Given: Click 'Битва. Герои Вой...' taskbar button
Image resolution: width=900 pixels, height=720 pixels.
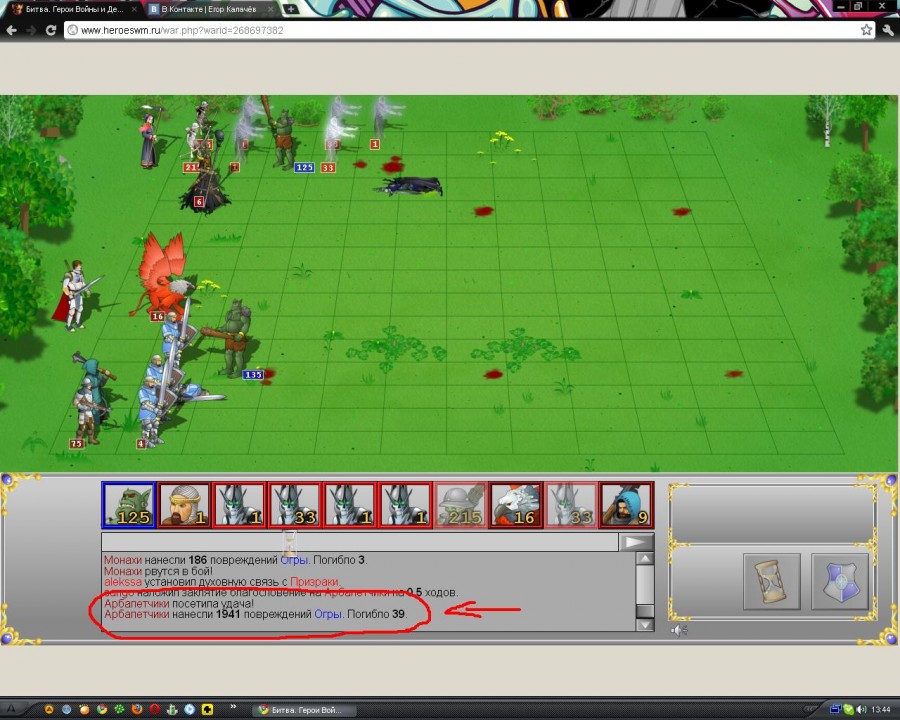Looking at the screenshot, I should point(305,710).
